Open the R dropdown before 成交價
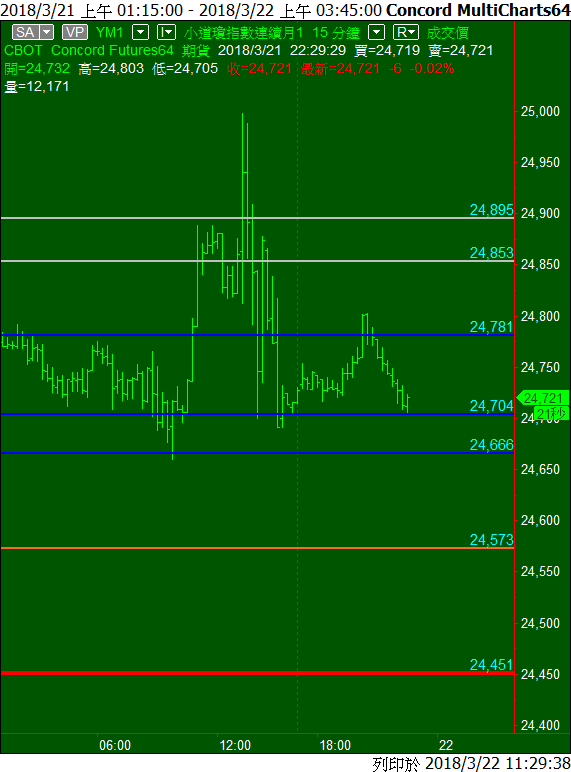This screenshot has width=571, height=772. pos(406,32)
